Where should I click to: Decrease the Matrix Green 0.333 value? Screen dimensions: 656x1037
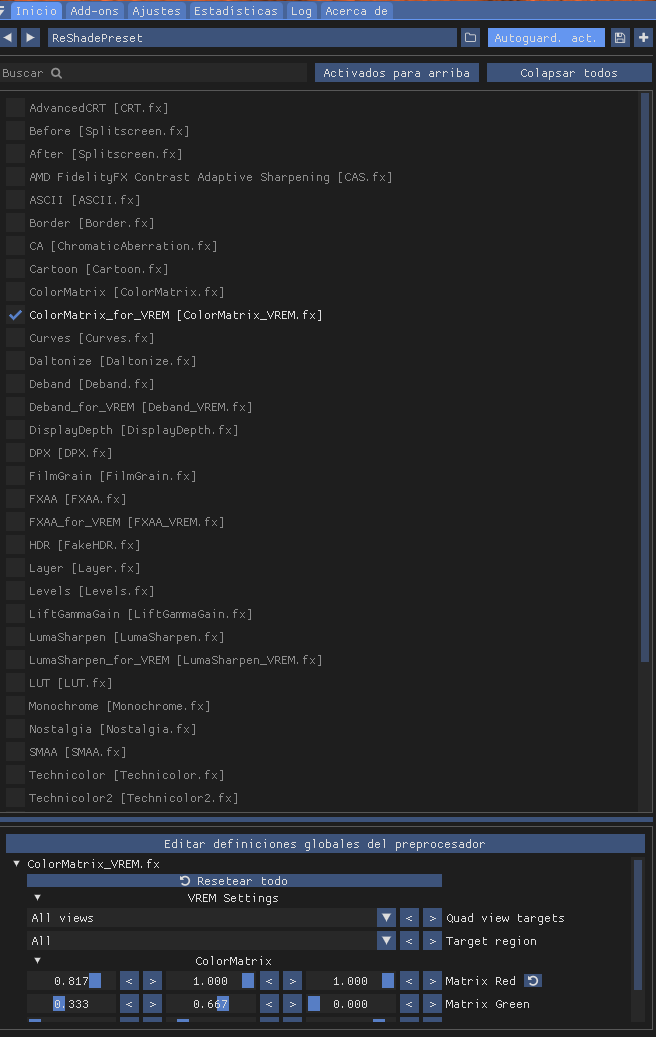pos(129,1004)
